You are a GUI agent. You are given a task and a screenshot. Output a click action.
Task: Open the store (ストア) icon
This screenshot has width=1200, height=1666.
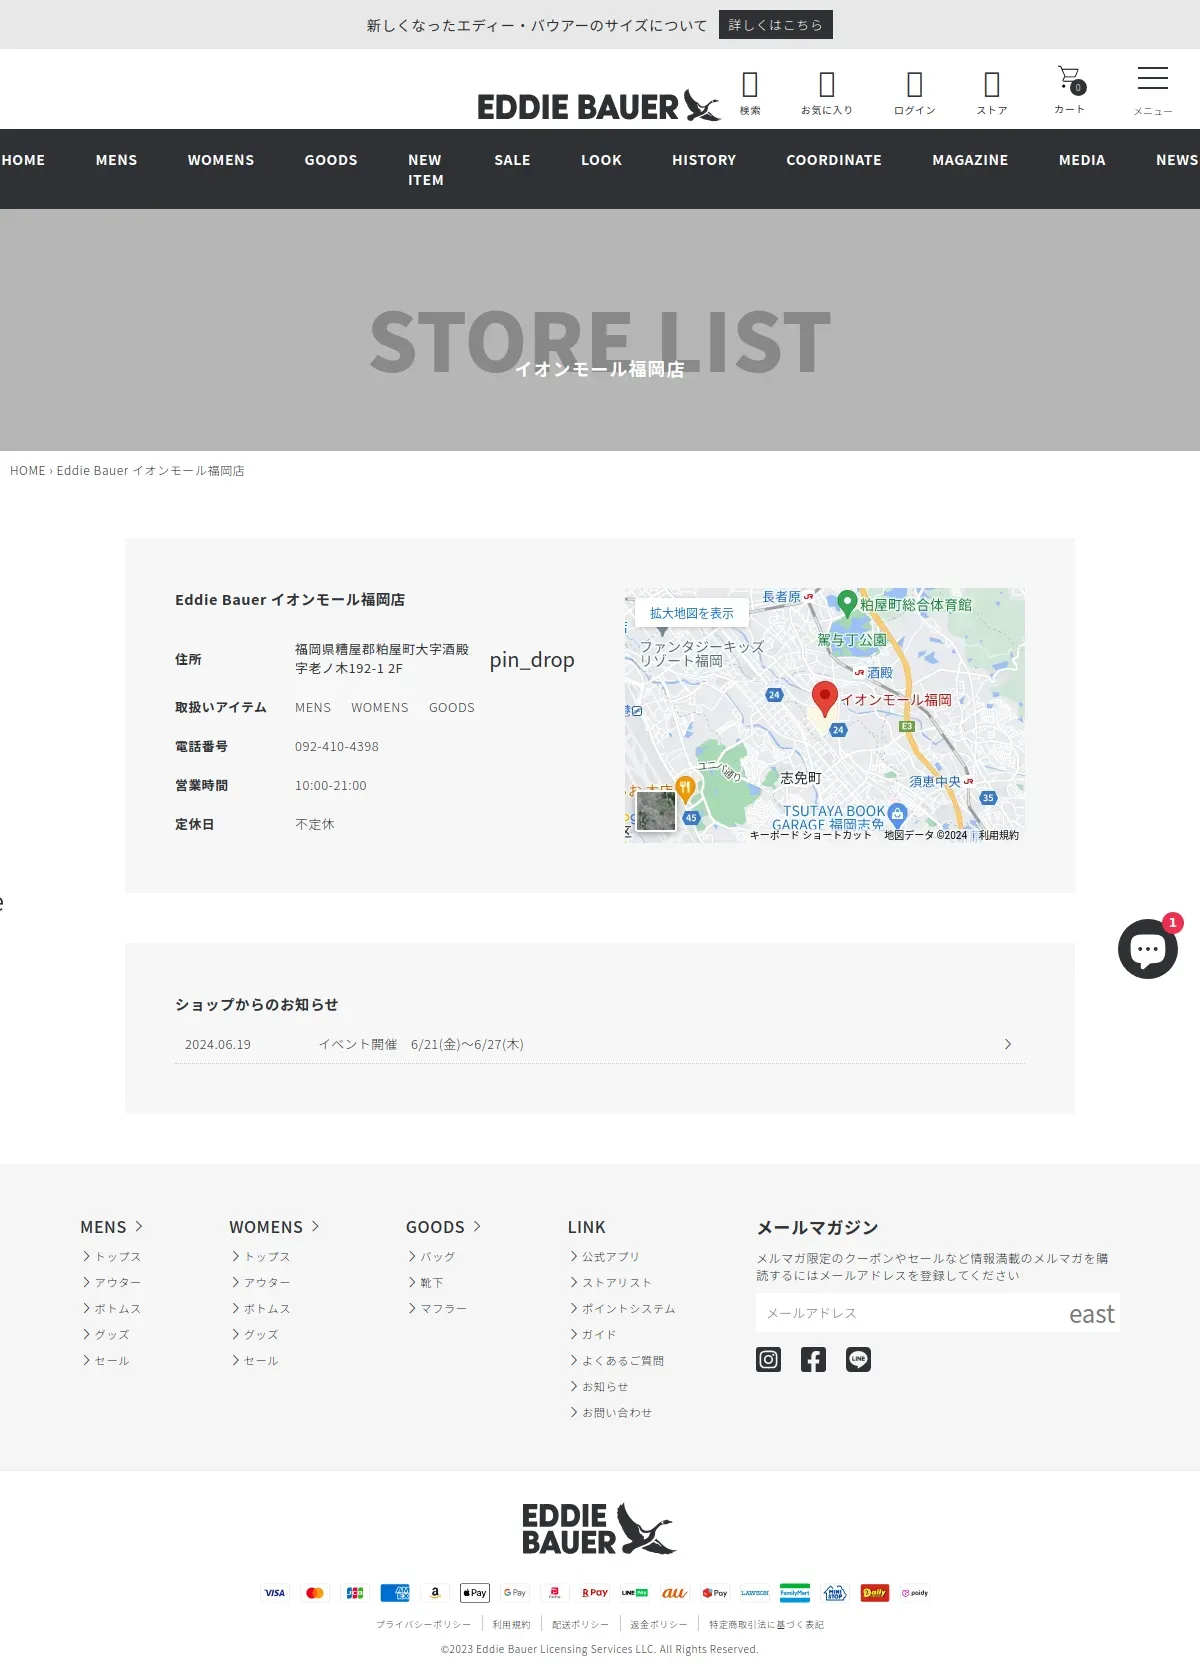click(x=992, y=93)
